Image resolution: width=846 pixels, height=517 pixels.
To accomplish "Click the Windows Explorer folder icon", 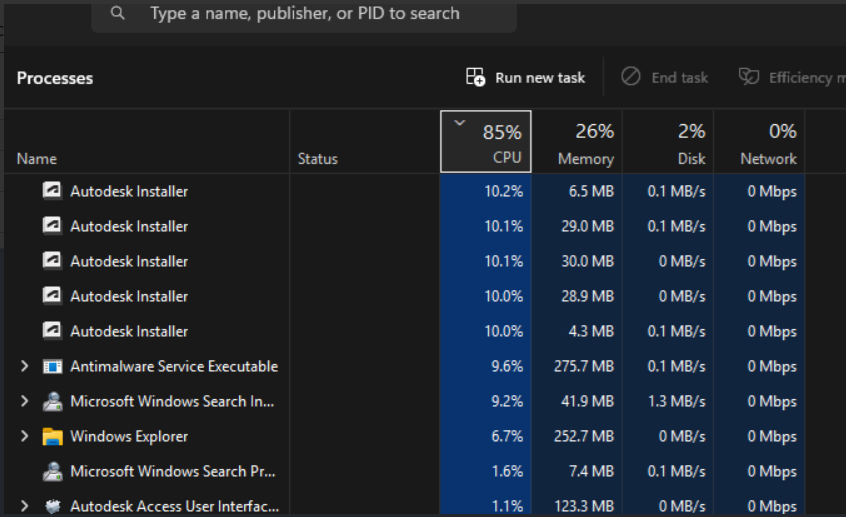I will pos(53,436).
